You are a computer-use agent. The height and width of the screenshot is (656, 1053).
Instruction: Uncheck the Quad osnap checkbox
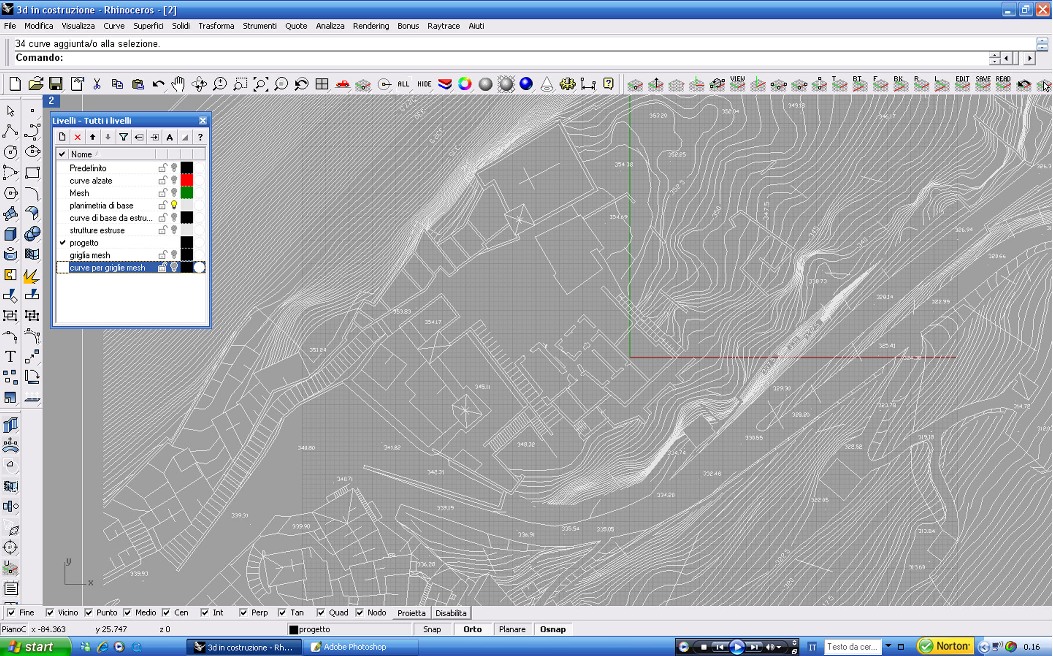(x=321, y=613)
